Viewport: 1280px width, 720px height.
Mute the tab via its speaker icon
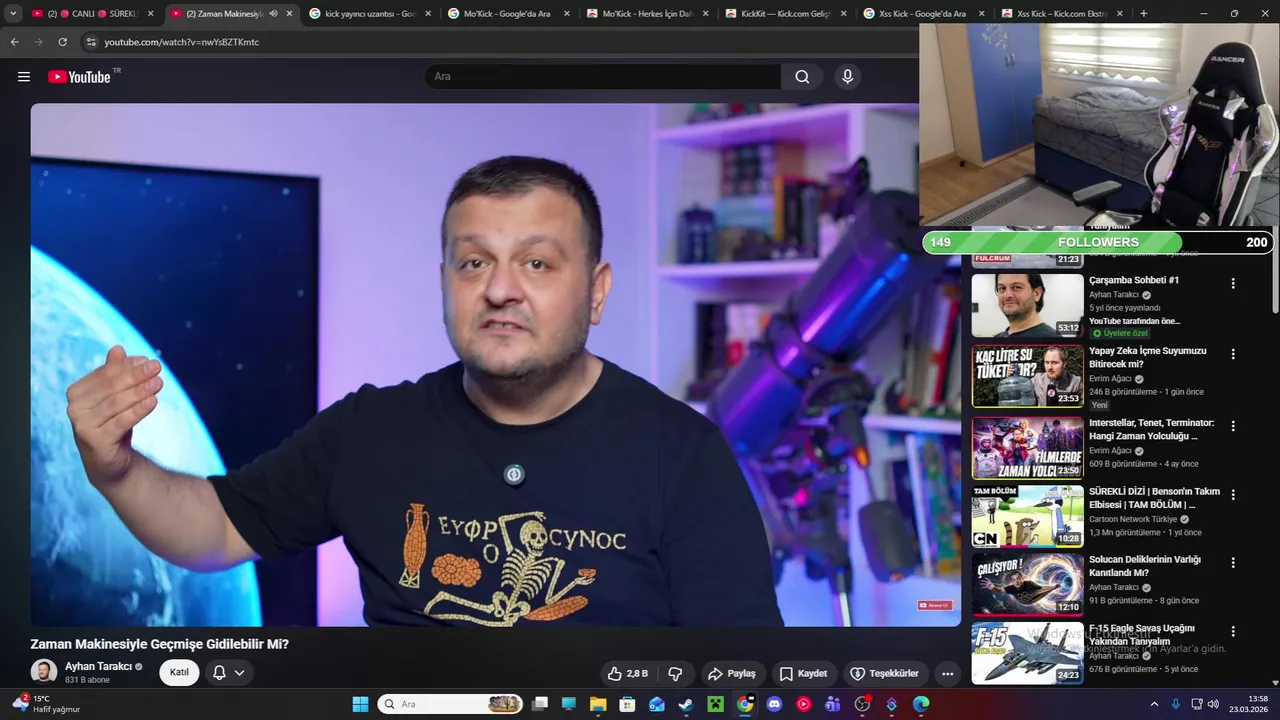click(x=273, y=14)
